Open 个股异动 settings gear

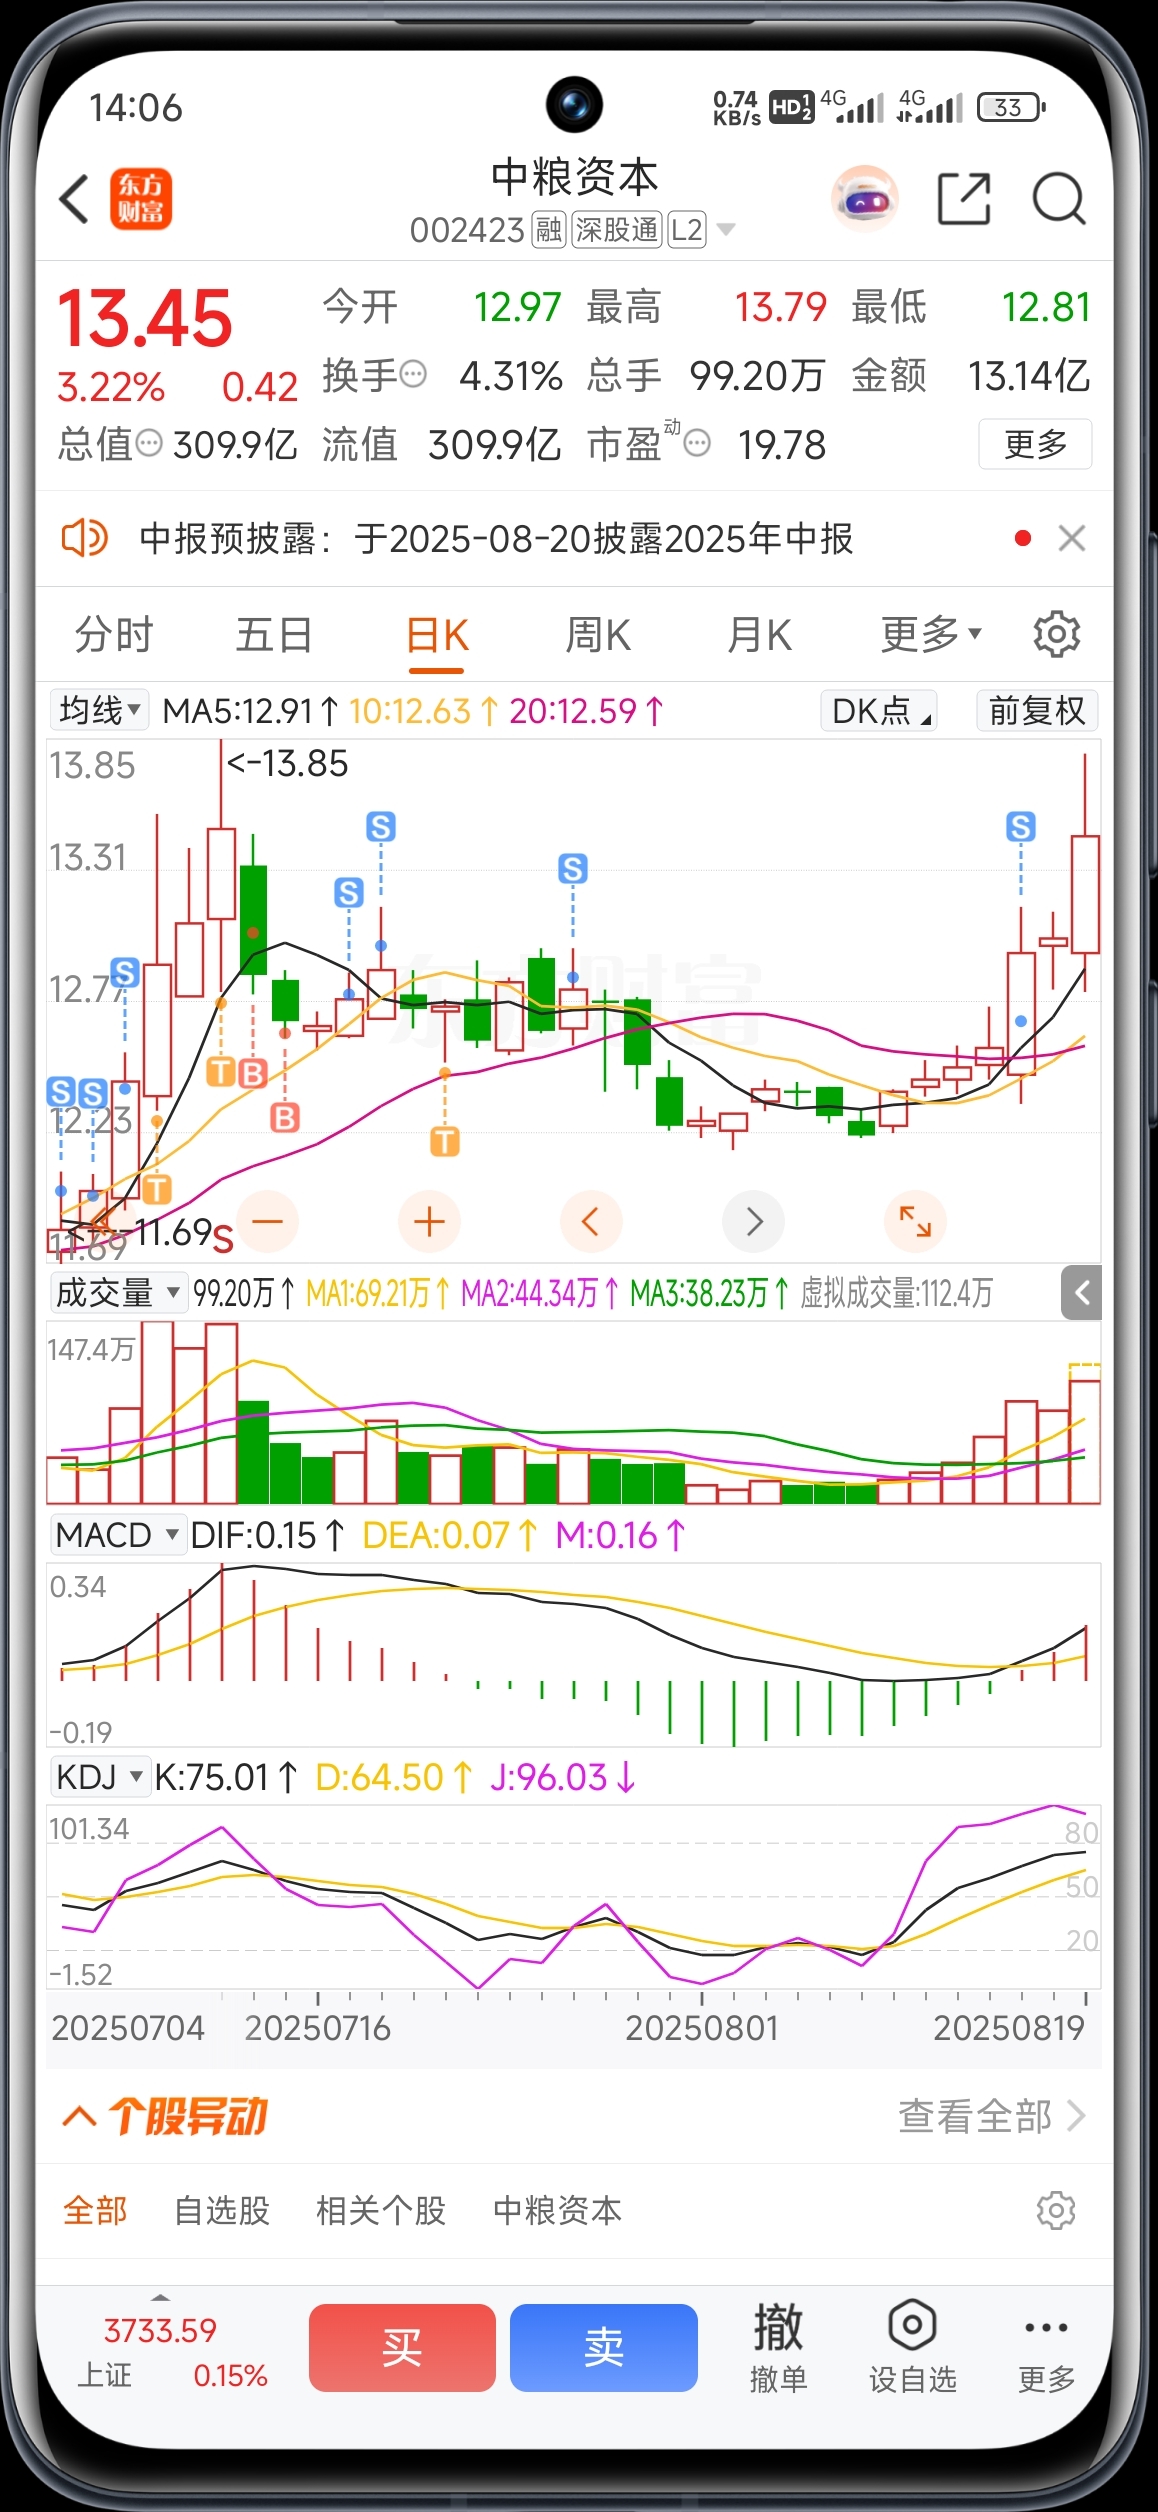(x=1056, y=2210)
